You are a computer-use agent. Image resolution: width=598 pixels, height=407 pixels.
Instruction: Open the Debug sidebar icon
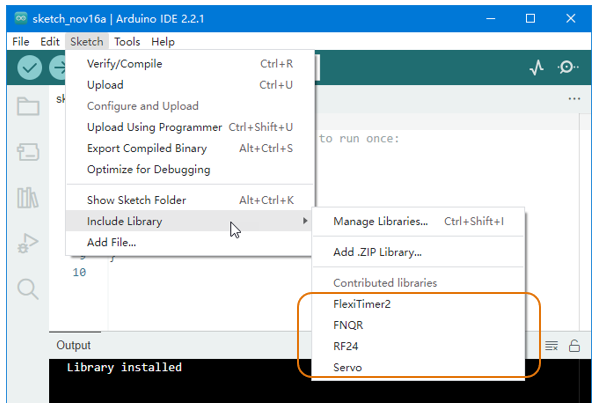coord(28,243)
